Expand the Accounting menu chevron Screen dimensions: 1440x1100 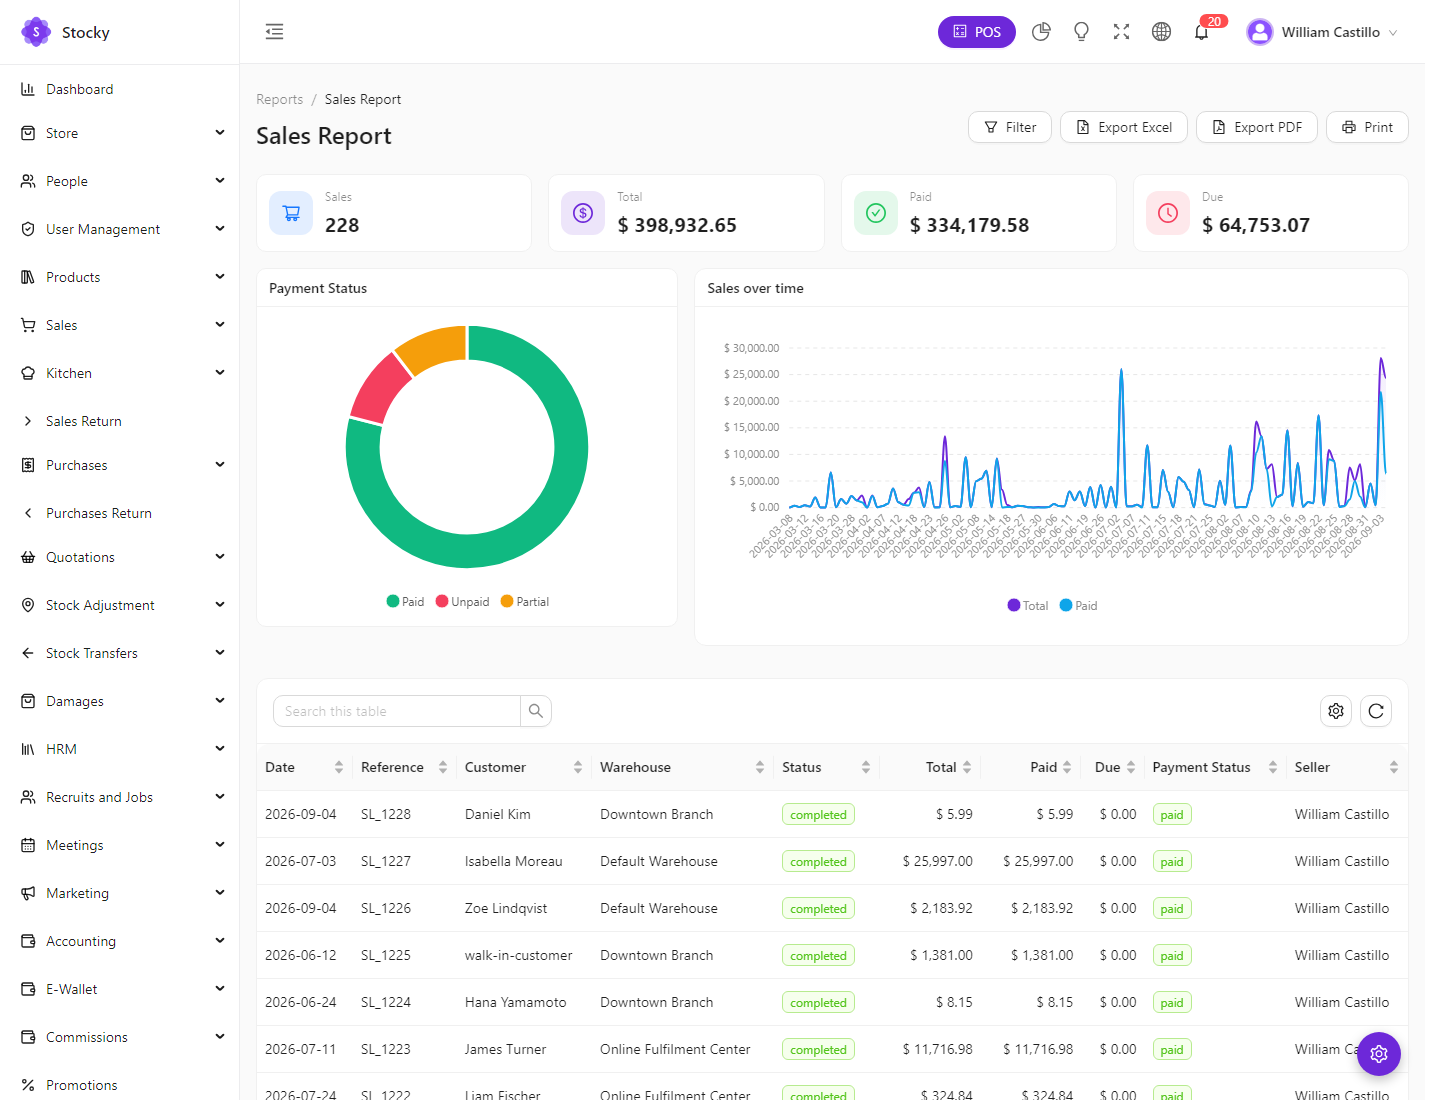(x=219, y=940)
